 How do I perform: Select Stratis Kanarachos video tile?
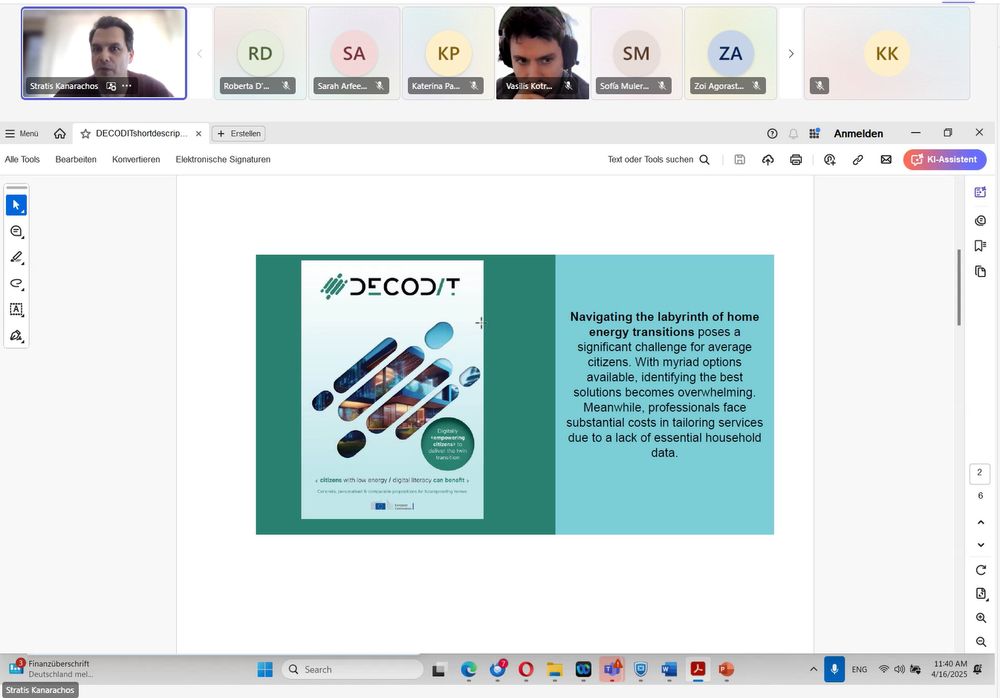coord(104,54)
